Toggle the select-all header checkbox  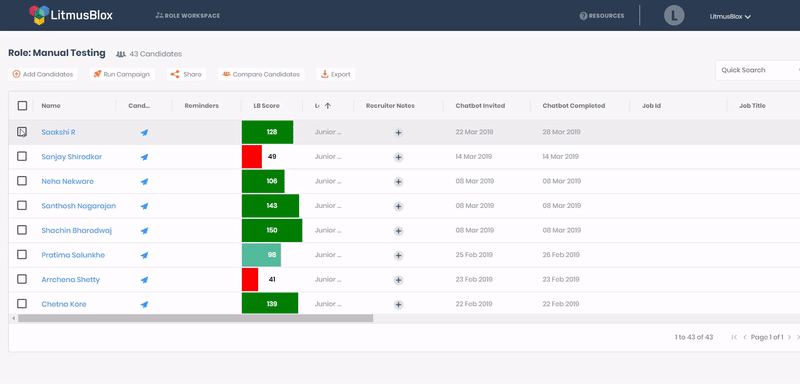tap(22, 106)
